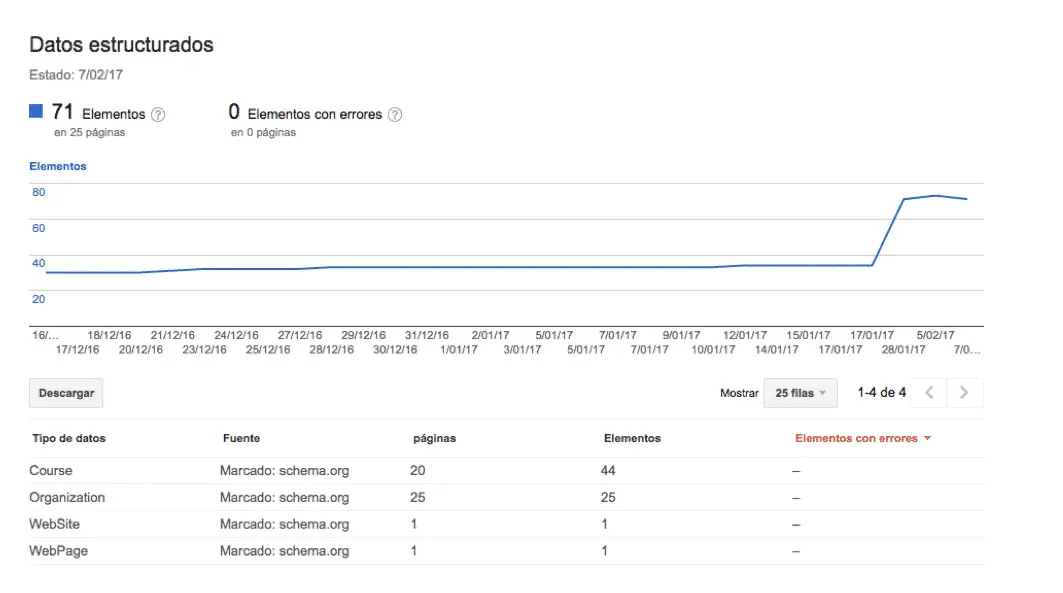Expand the Mostrar rows-per-page selector
The height and width of the screenshot is (593, 1063).
coord(800,393)
